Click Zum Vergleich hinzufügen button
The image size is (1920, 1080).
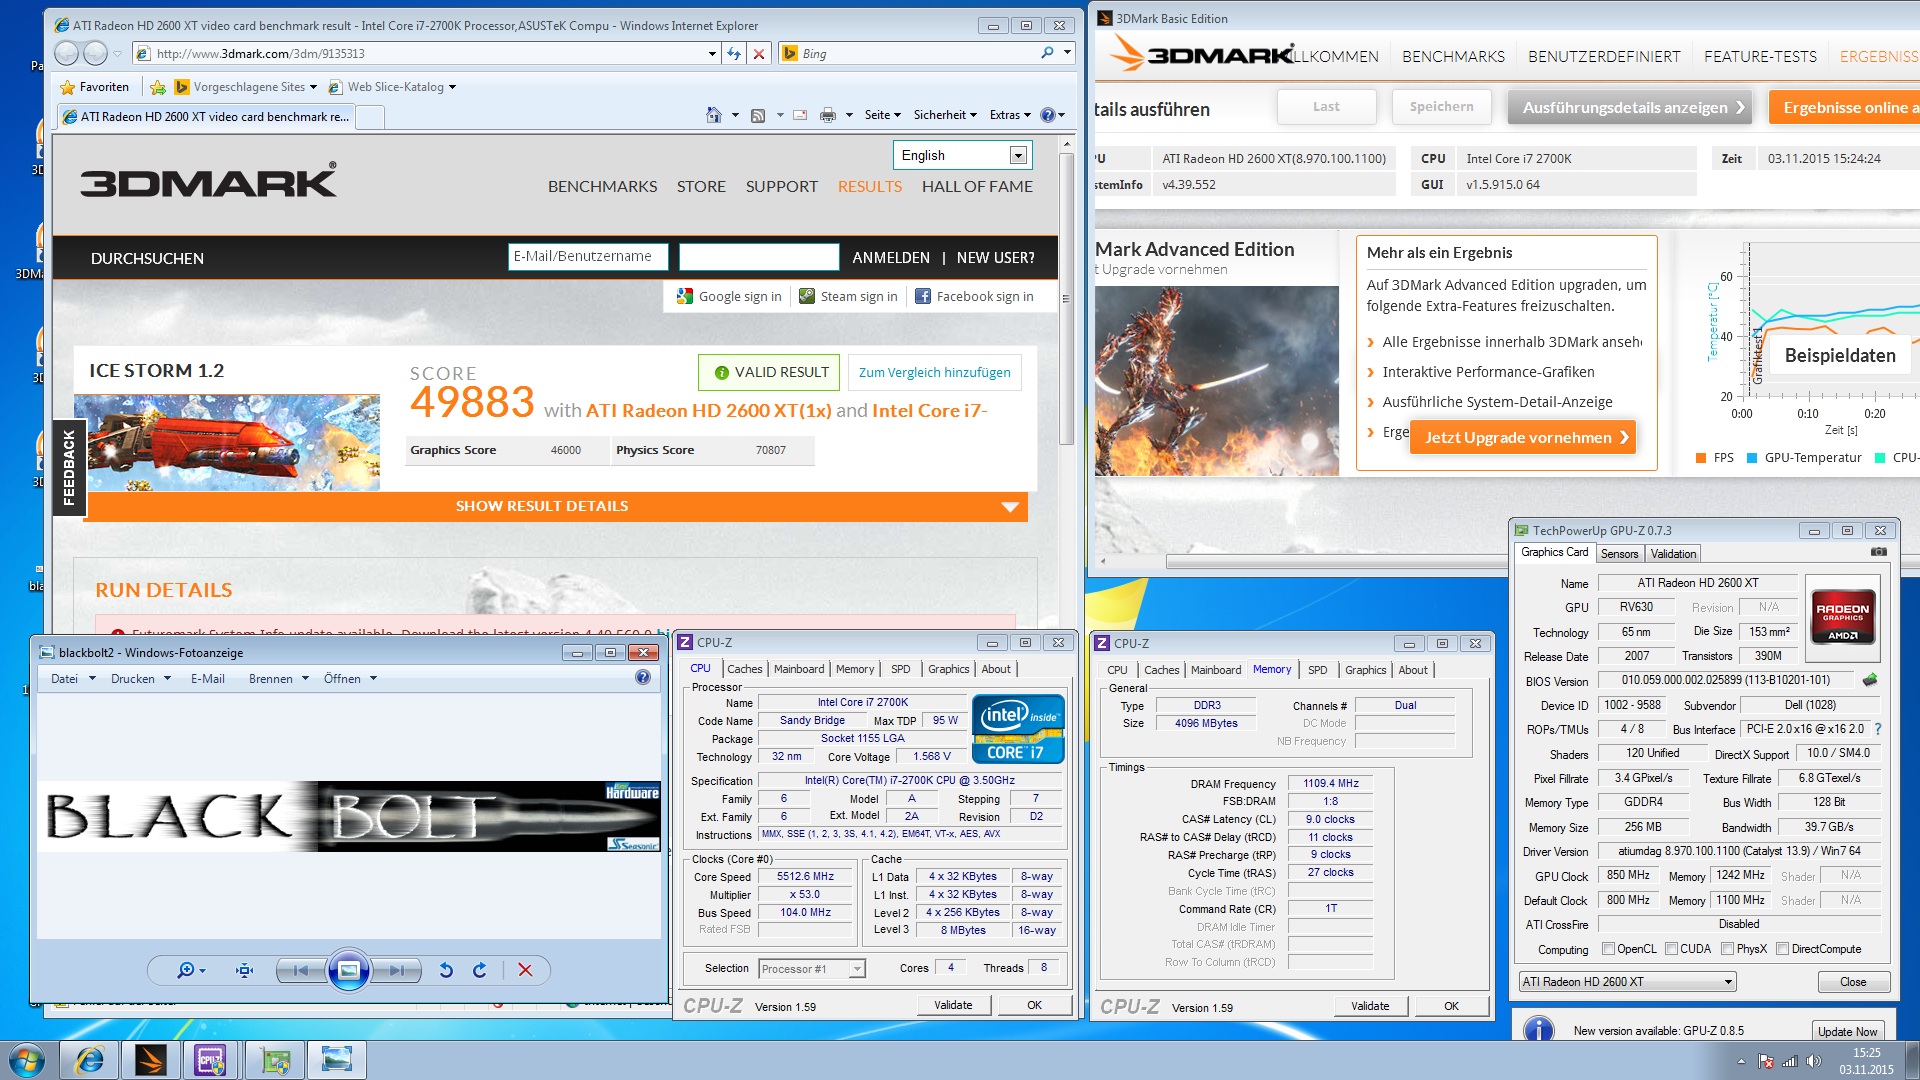(935, 373)
